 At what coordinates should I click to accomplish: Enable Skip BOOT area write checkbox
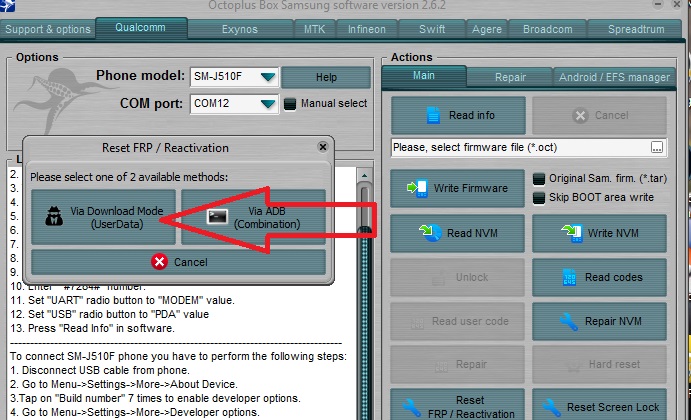point(539,198)
